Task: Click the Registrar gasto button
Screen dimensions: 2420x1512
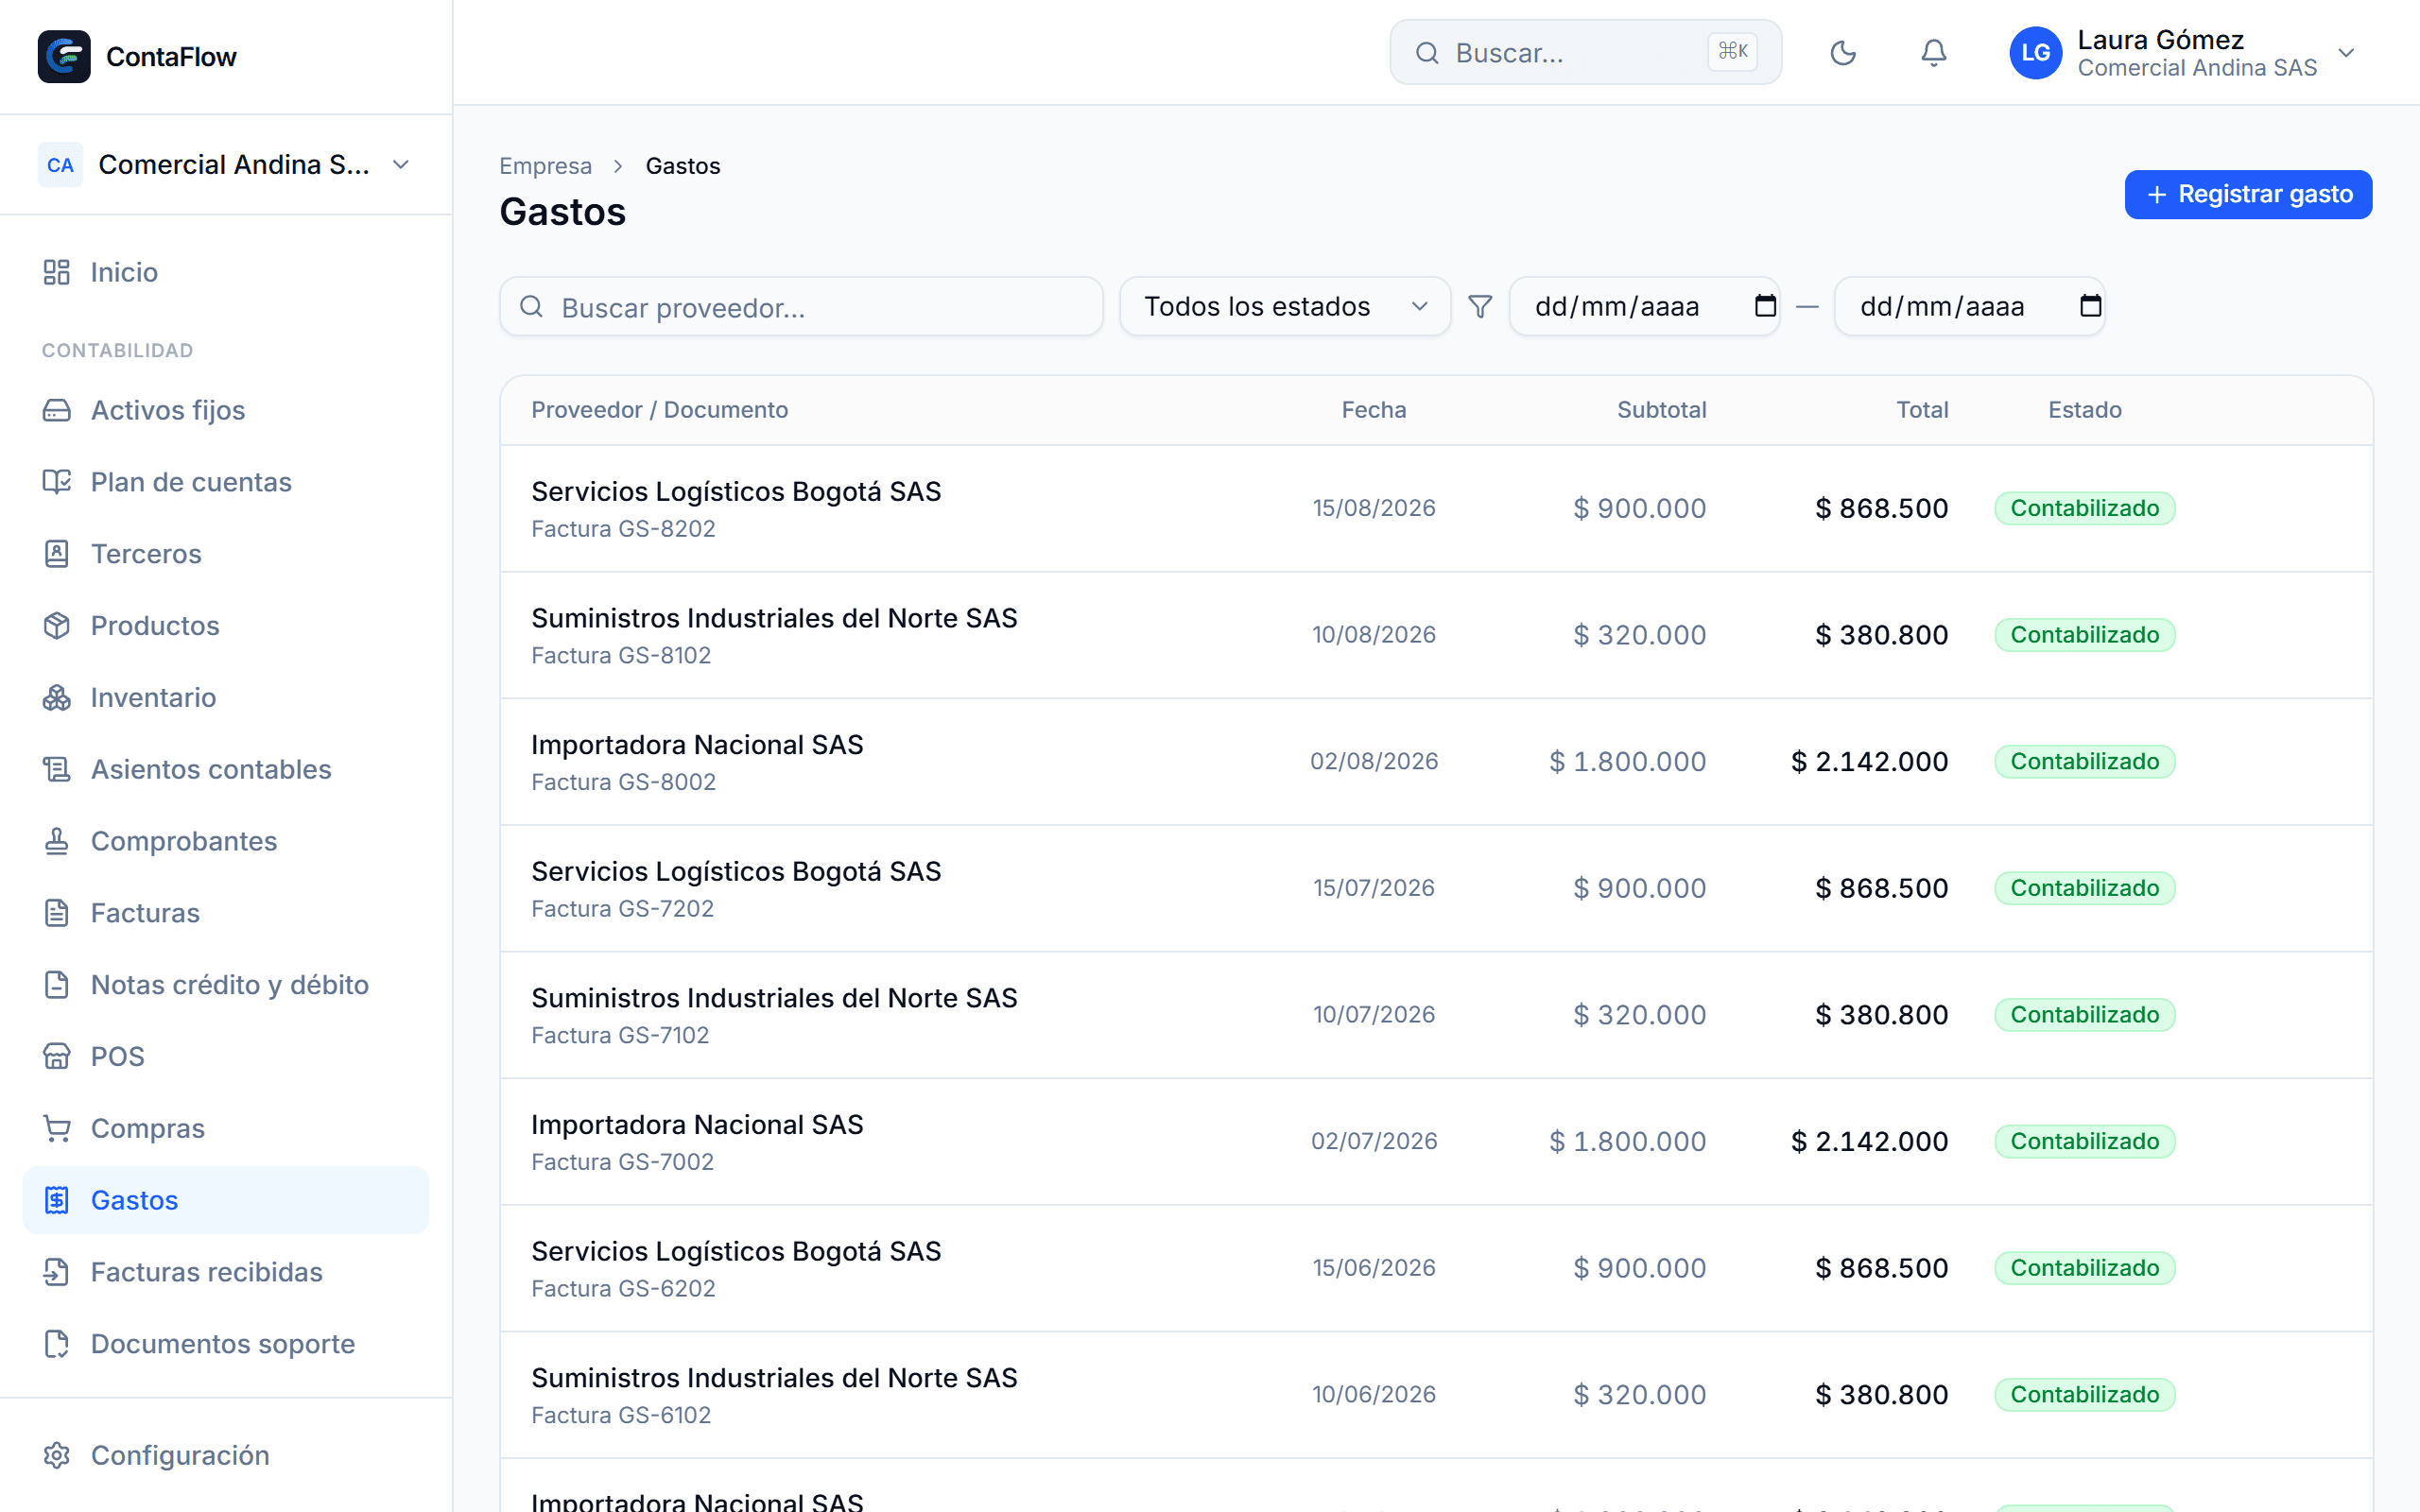Action: click(2248, 194)
